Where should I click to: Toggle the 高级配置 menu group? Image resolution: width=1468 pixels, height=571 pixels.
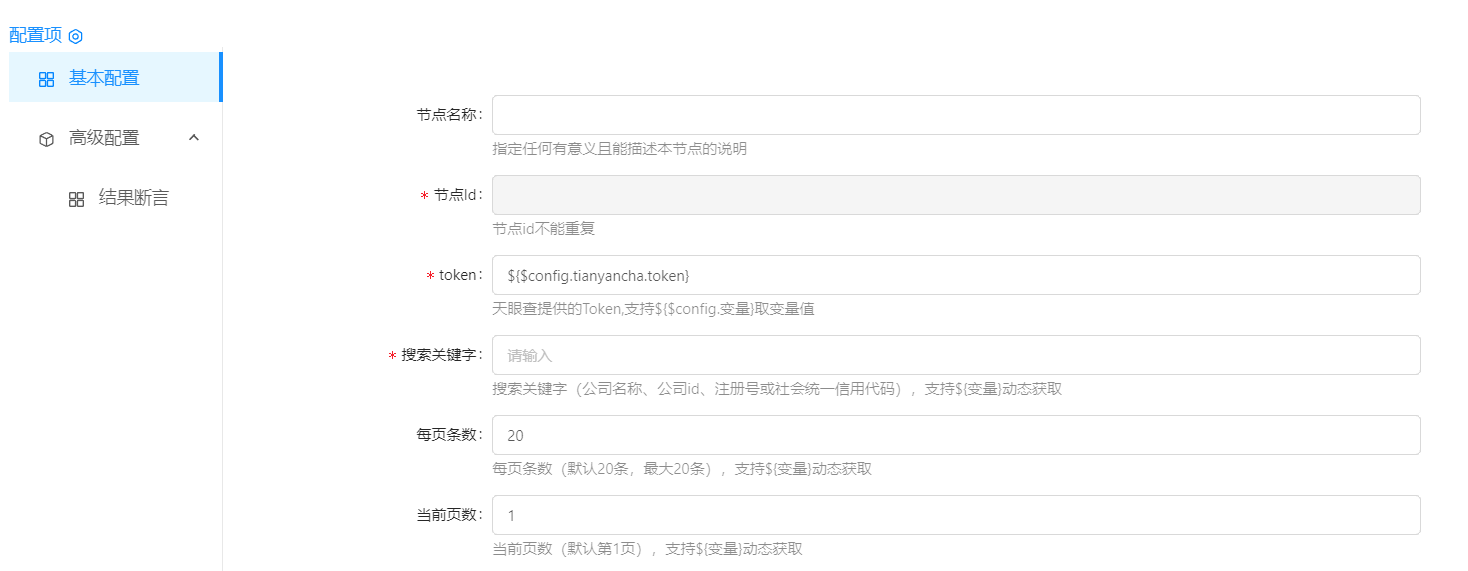tap(104, 138)
